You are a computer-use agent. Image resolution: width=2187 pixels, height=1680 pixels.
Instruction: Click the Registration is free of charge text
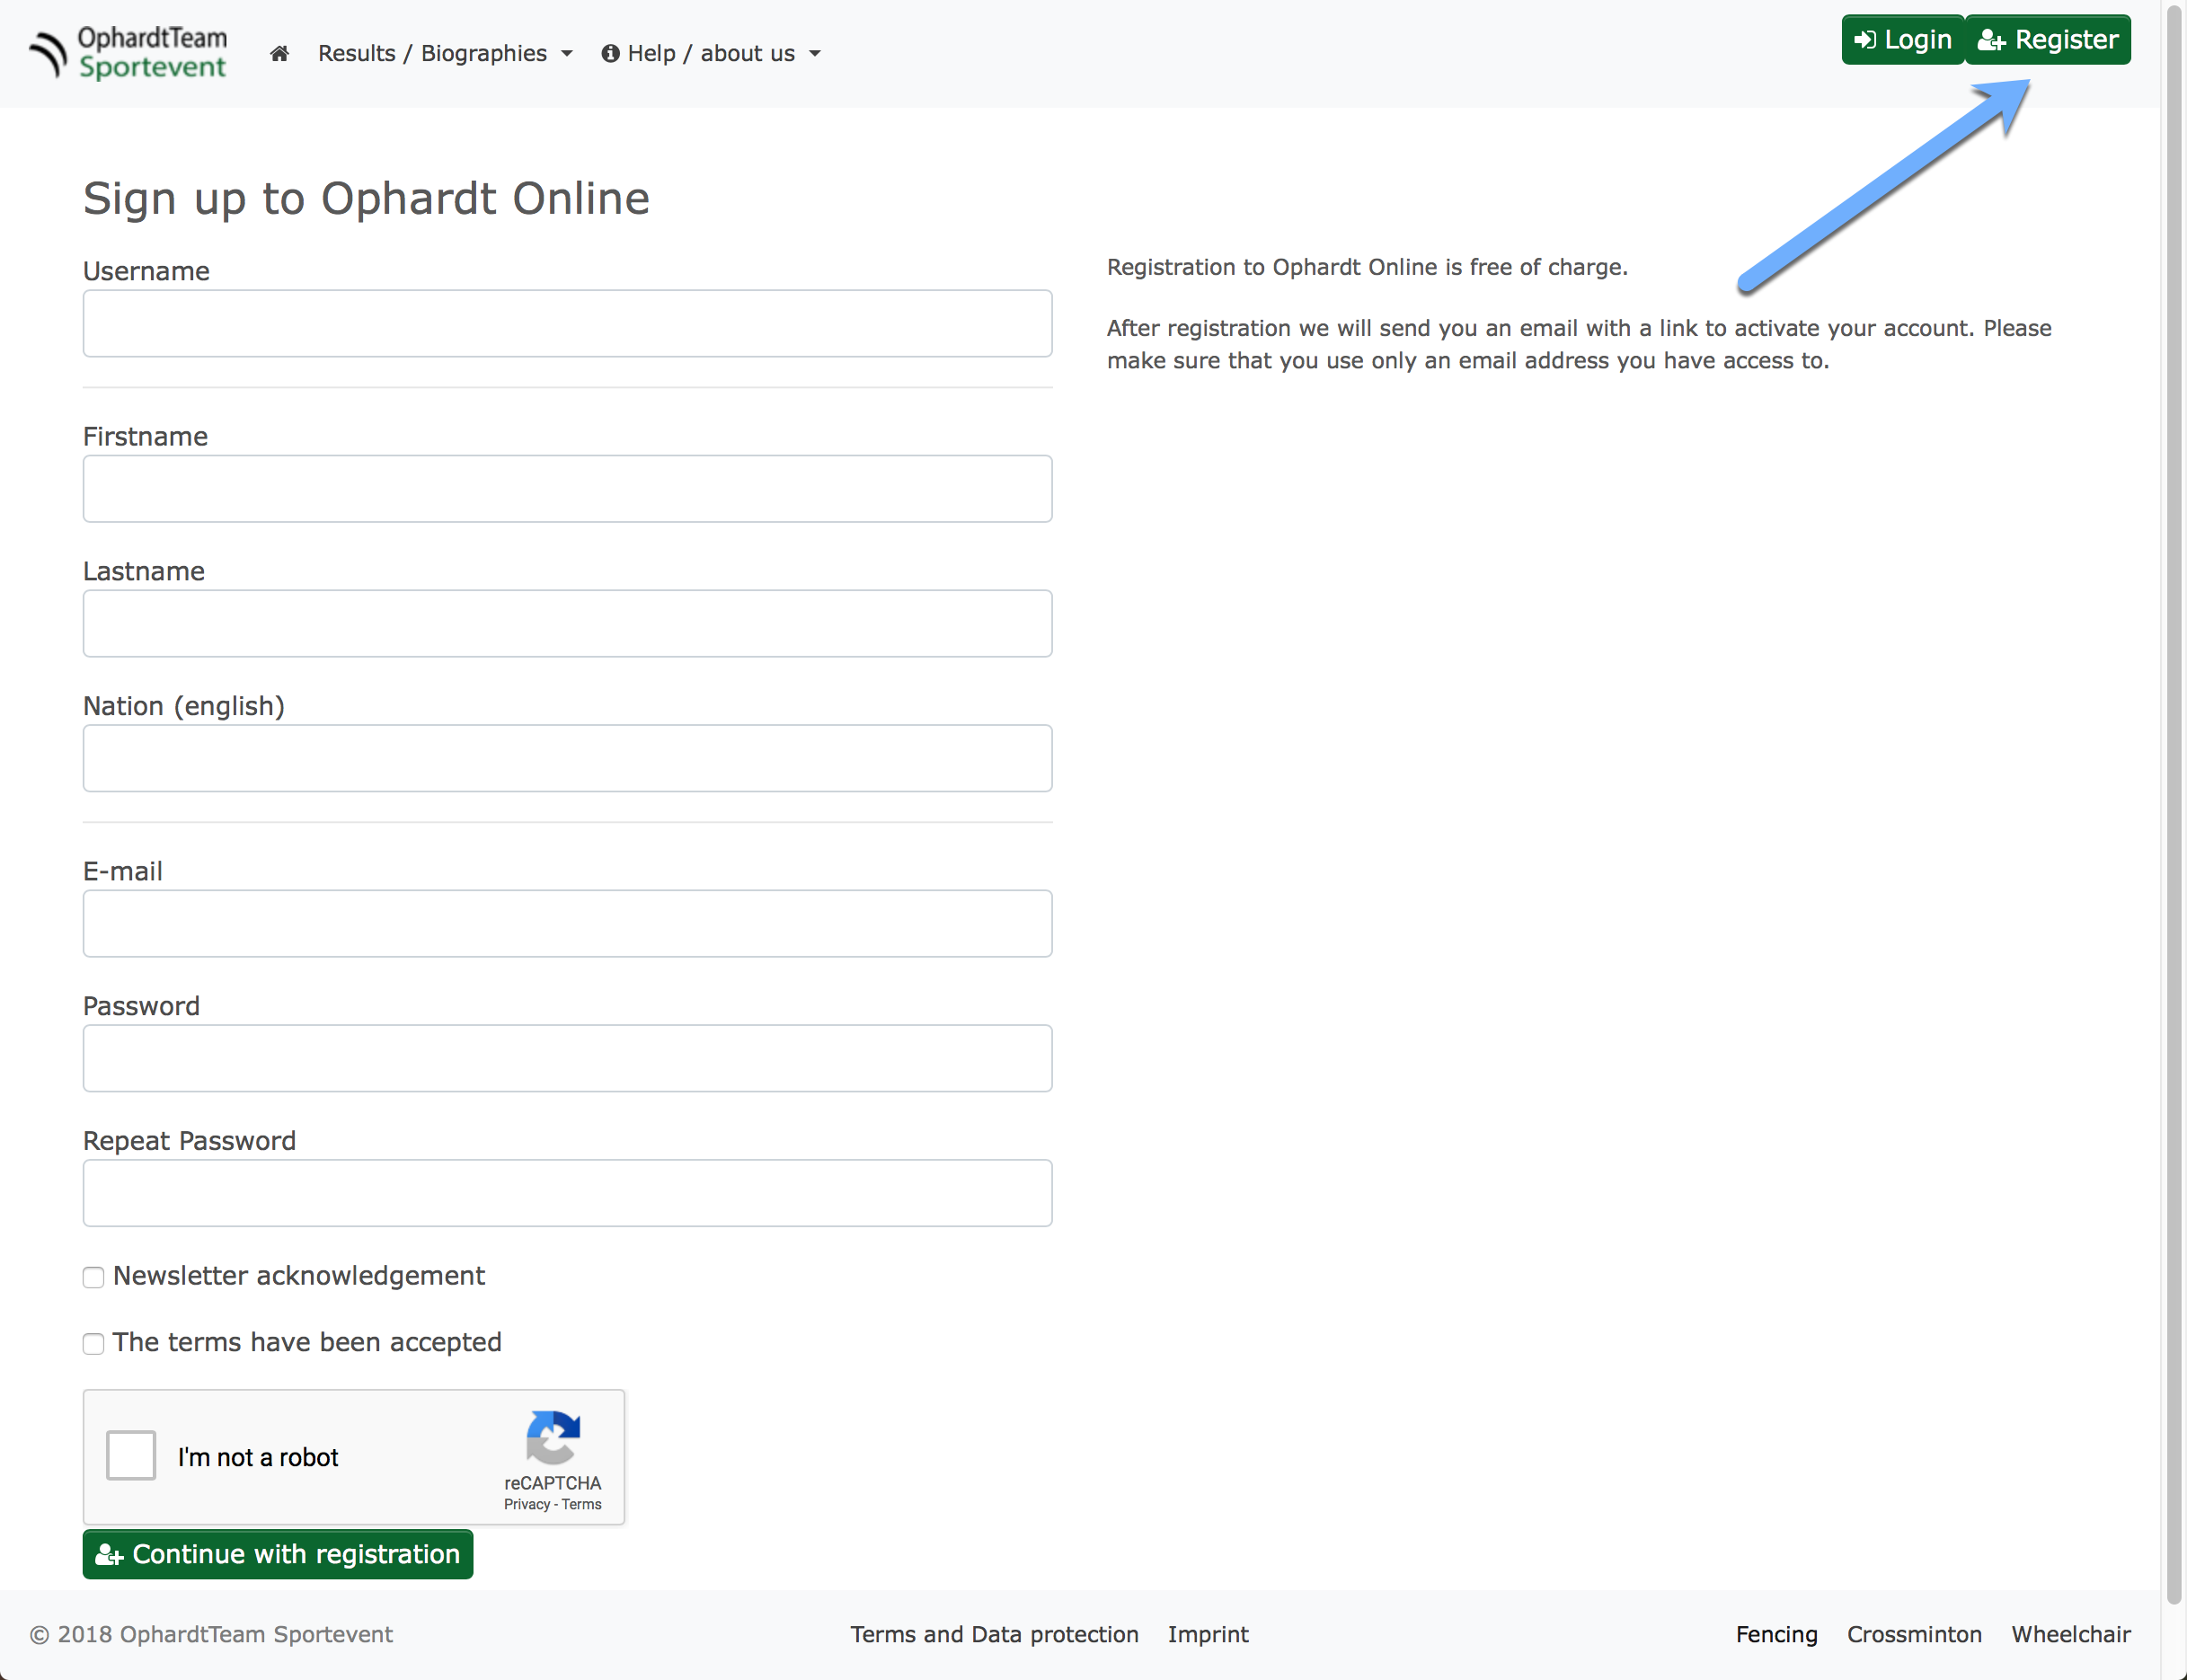coord(1367,267)
